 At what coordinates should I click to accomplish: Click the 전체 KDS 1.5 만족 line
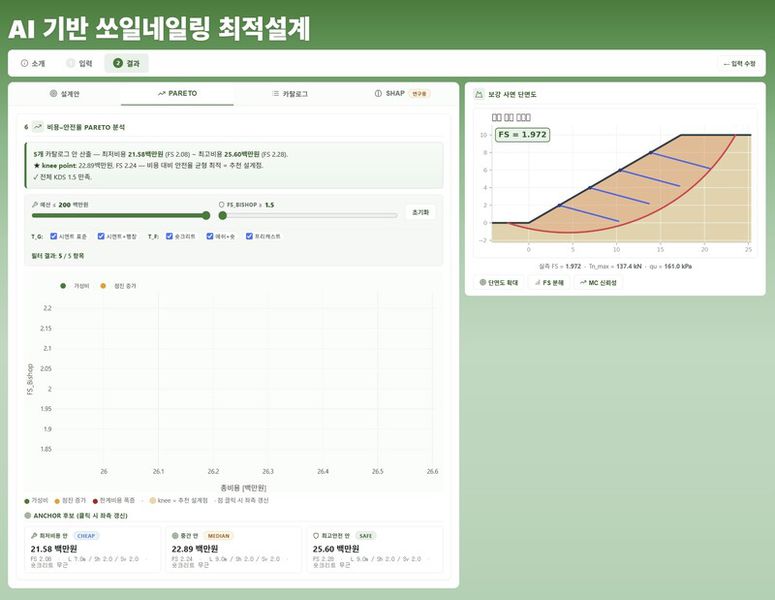[62, 177]
